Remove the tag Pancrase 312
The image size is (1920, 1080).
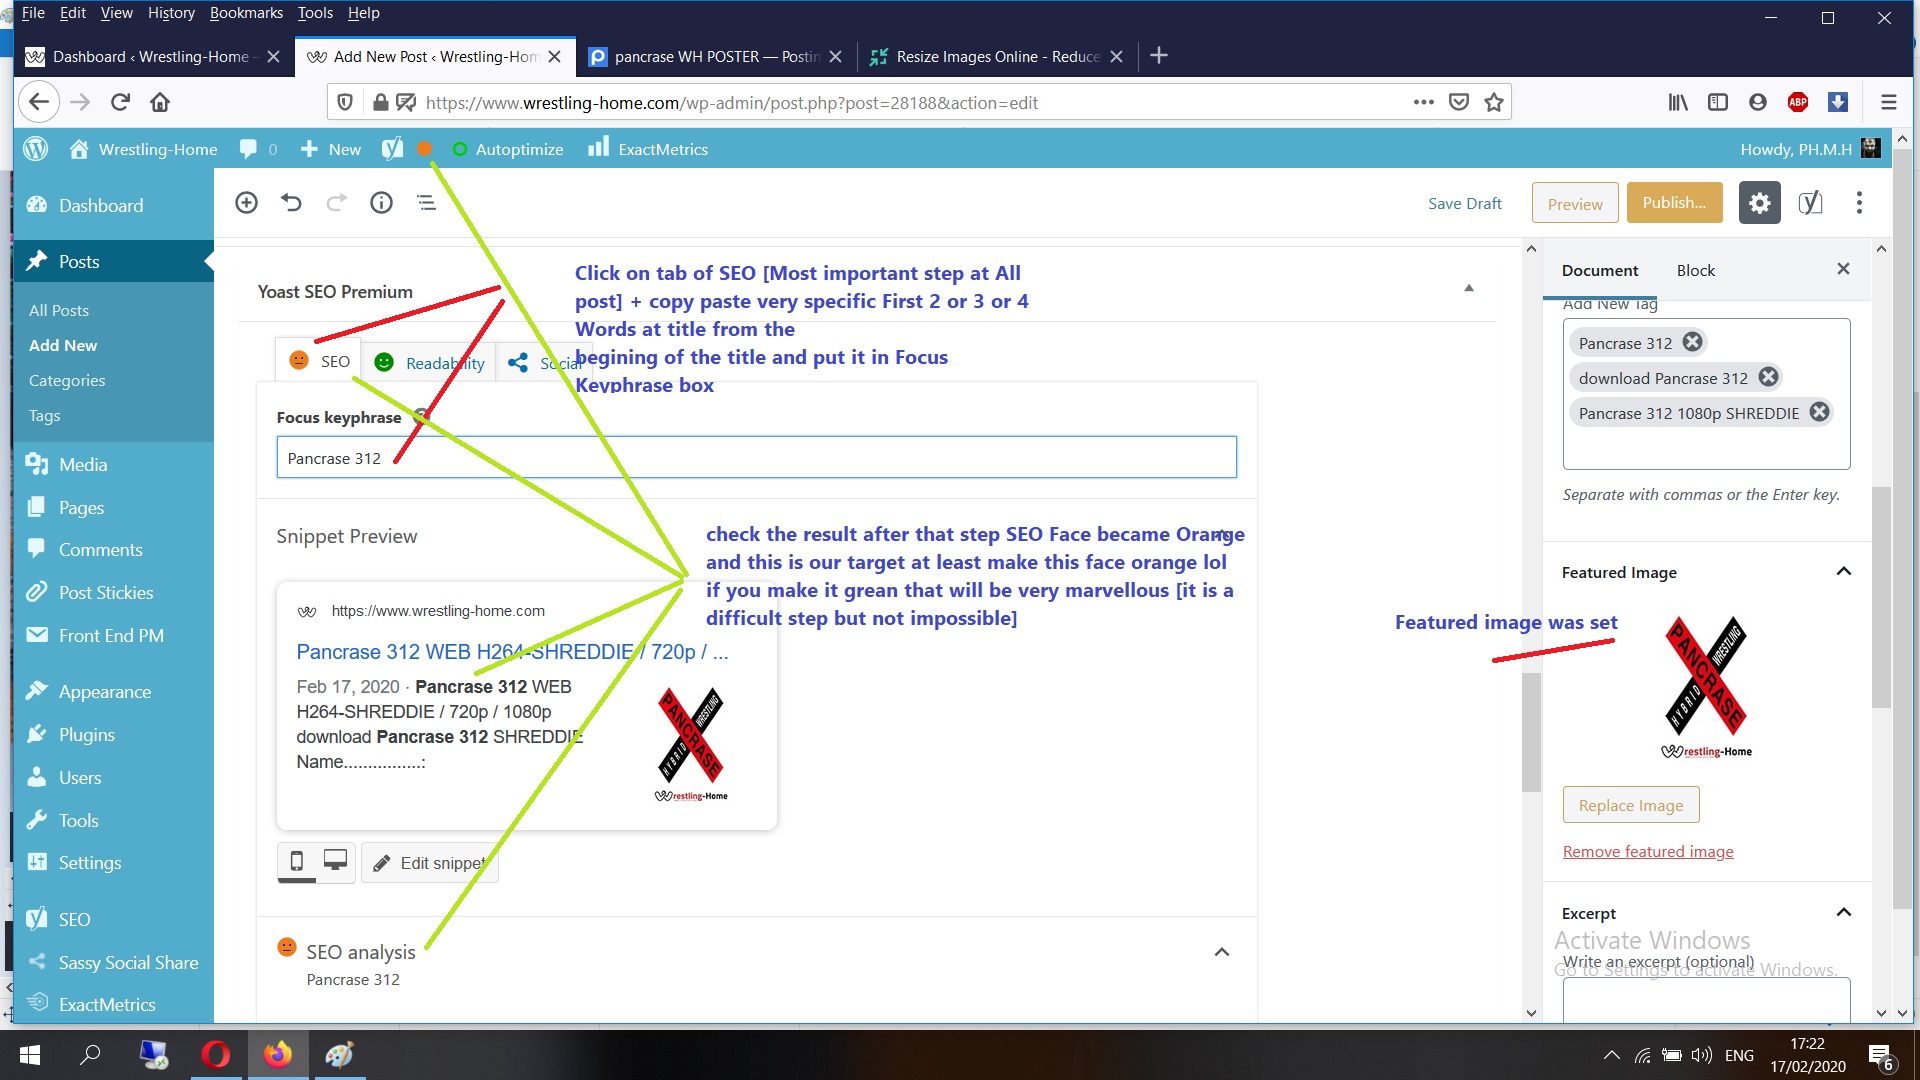(1692, 342)
